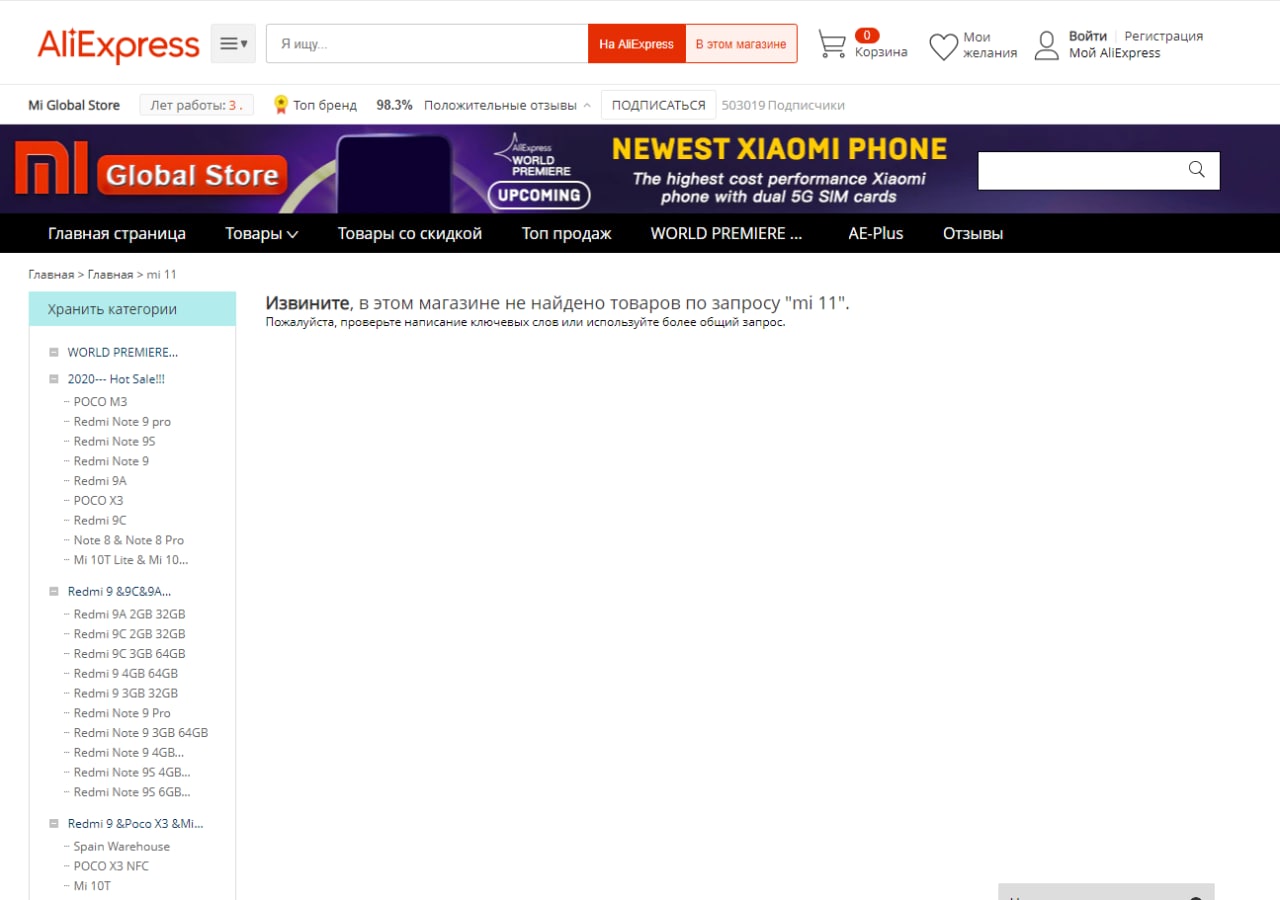This screenshot has height=900, width=1280.
Task: Click the AliExpress logo
Action: [118, 45]
